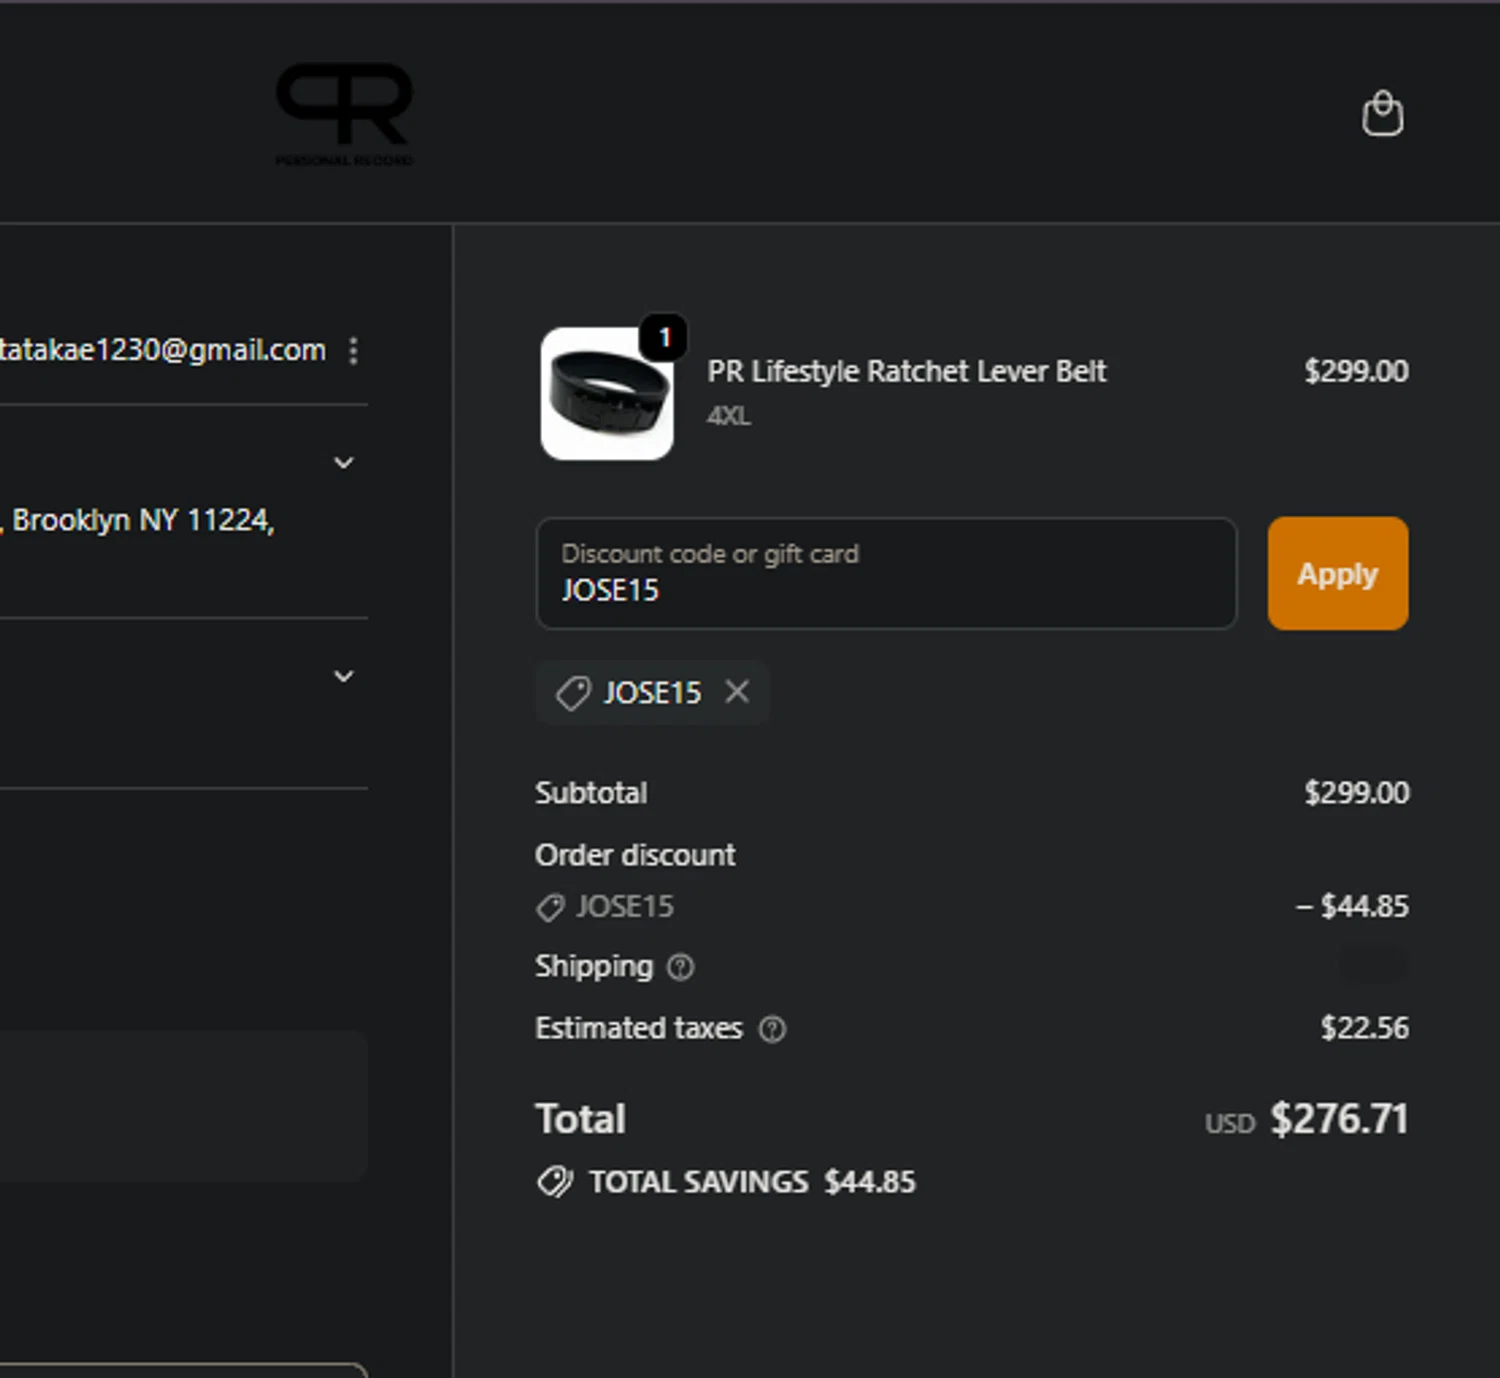The width and height of the screenshot is (1500, 1378).
Task: Remove the JOSE15 discount tag
Action: (737, 691)
